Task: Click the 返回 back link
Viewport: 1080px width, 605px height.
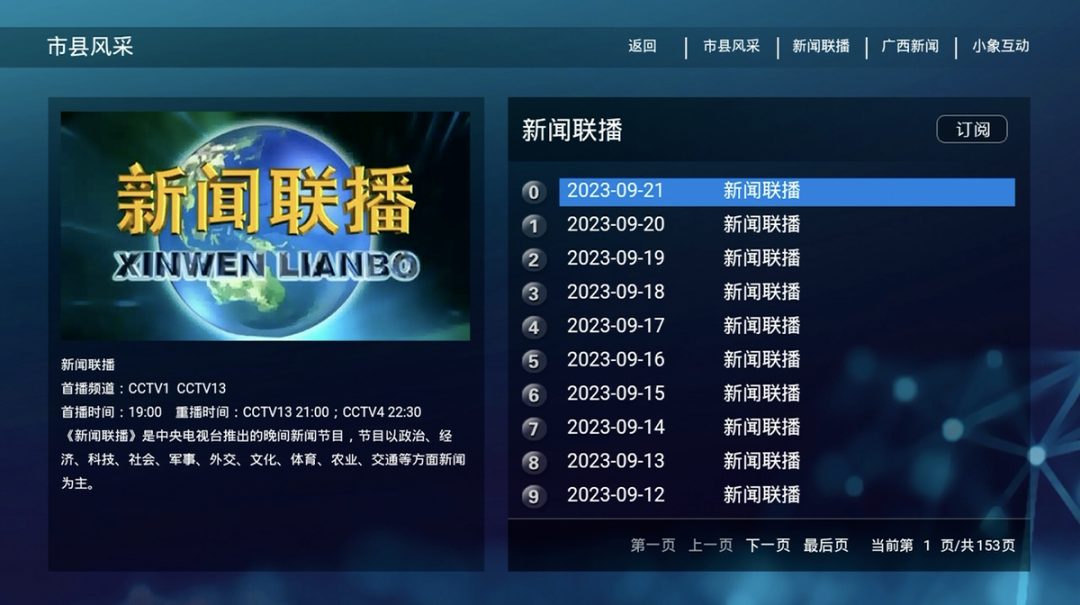Action: coord(642,46)
